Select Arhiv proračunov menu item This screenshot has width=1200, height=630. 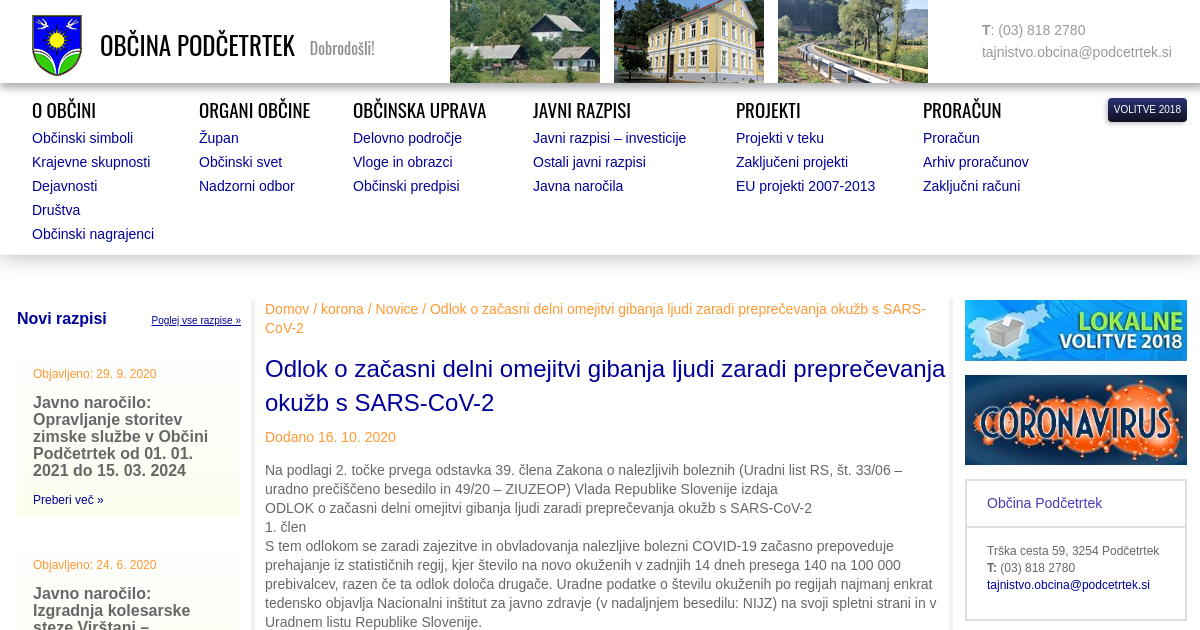(x=975, y=162)
